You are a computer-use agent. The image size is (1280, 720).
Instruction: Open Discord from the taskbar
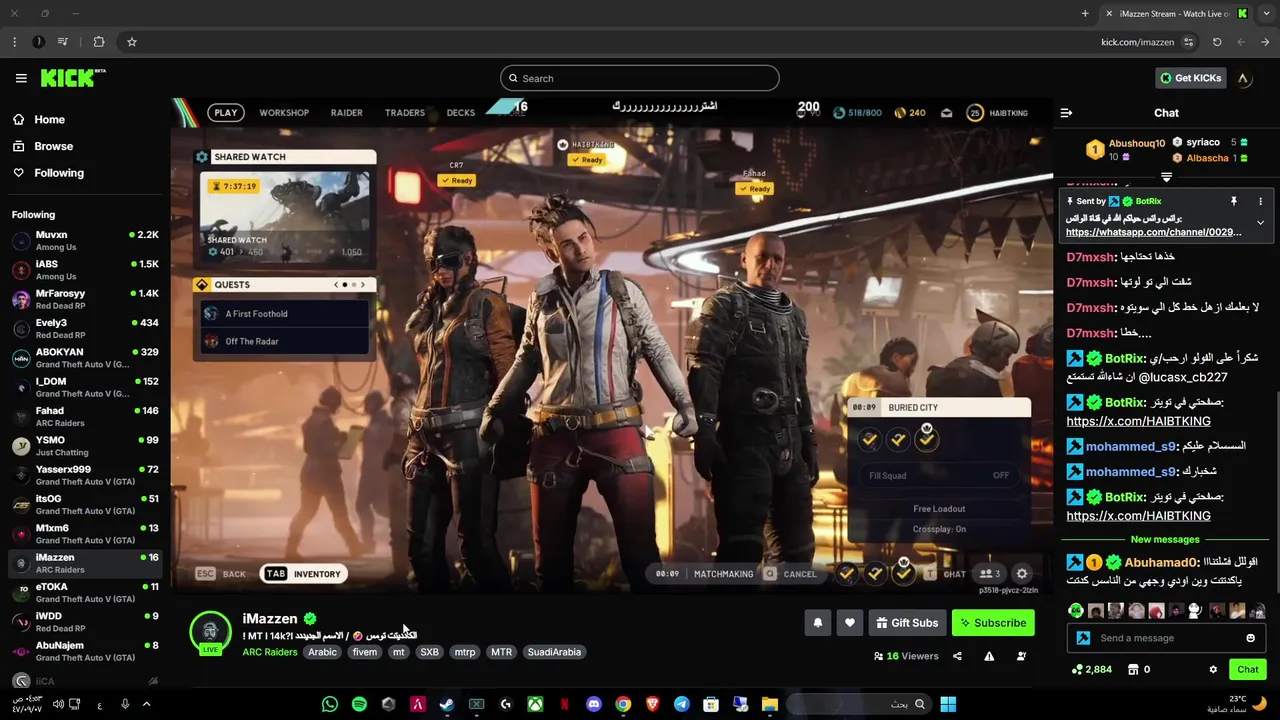pos(594,704)
